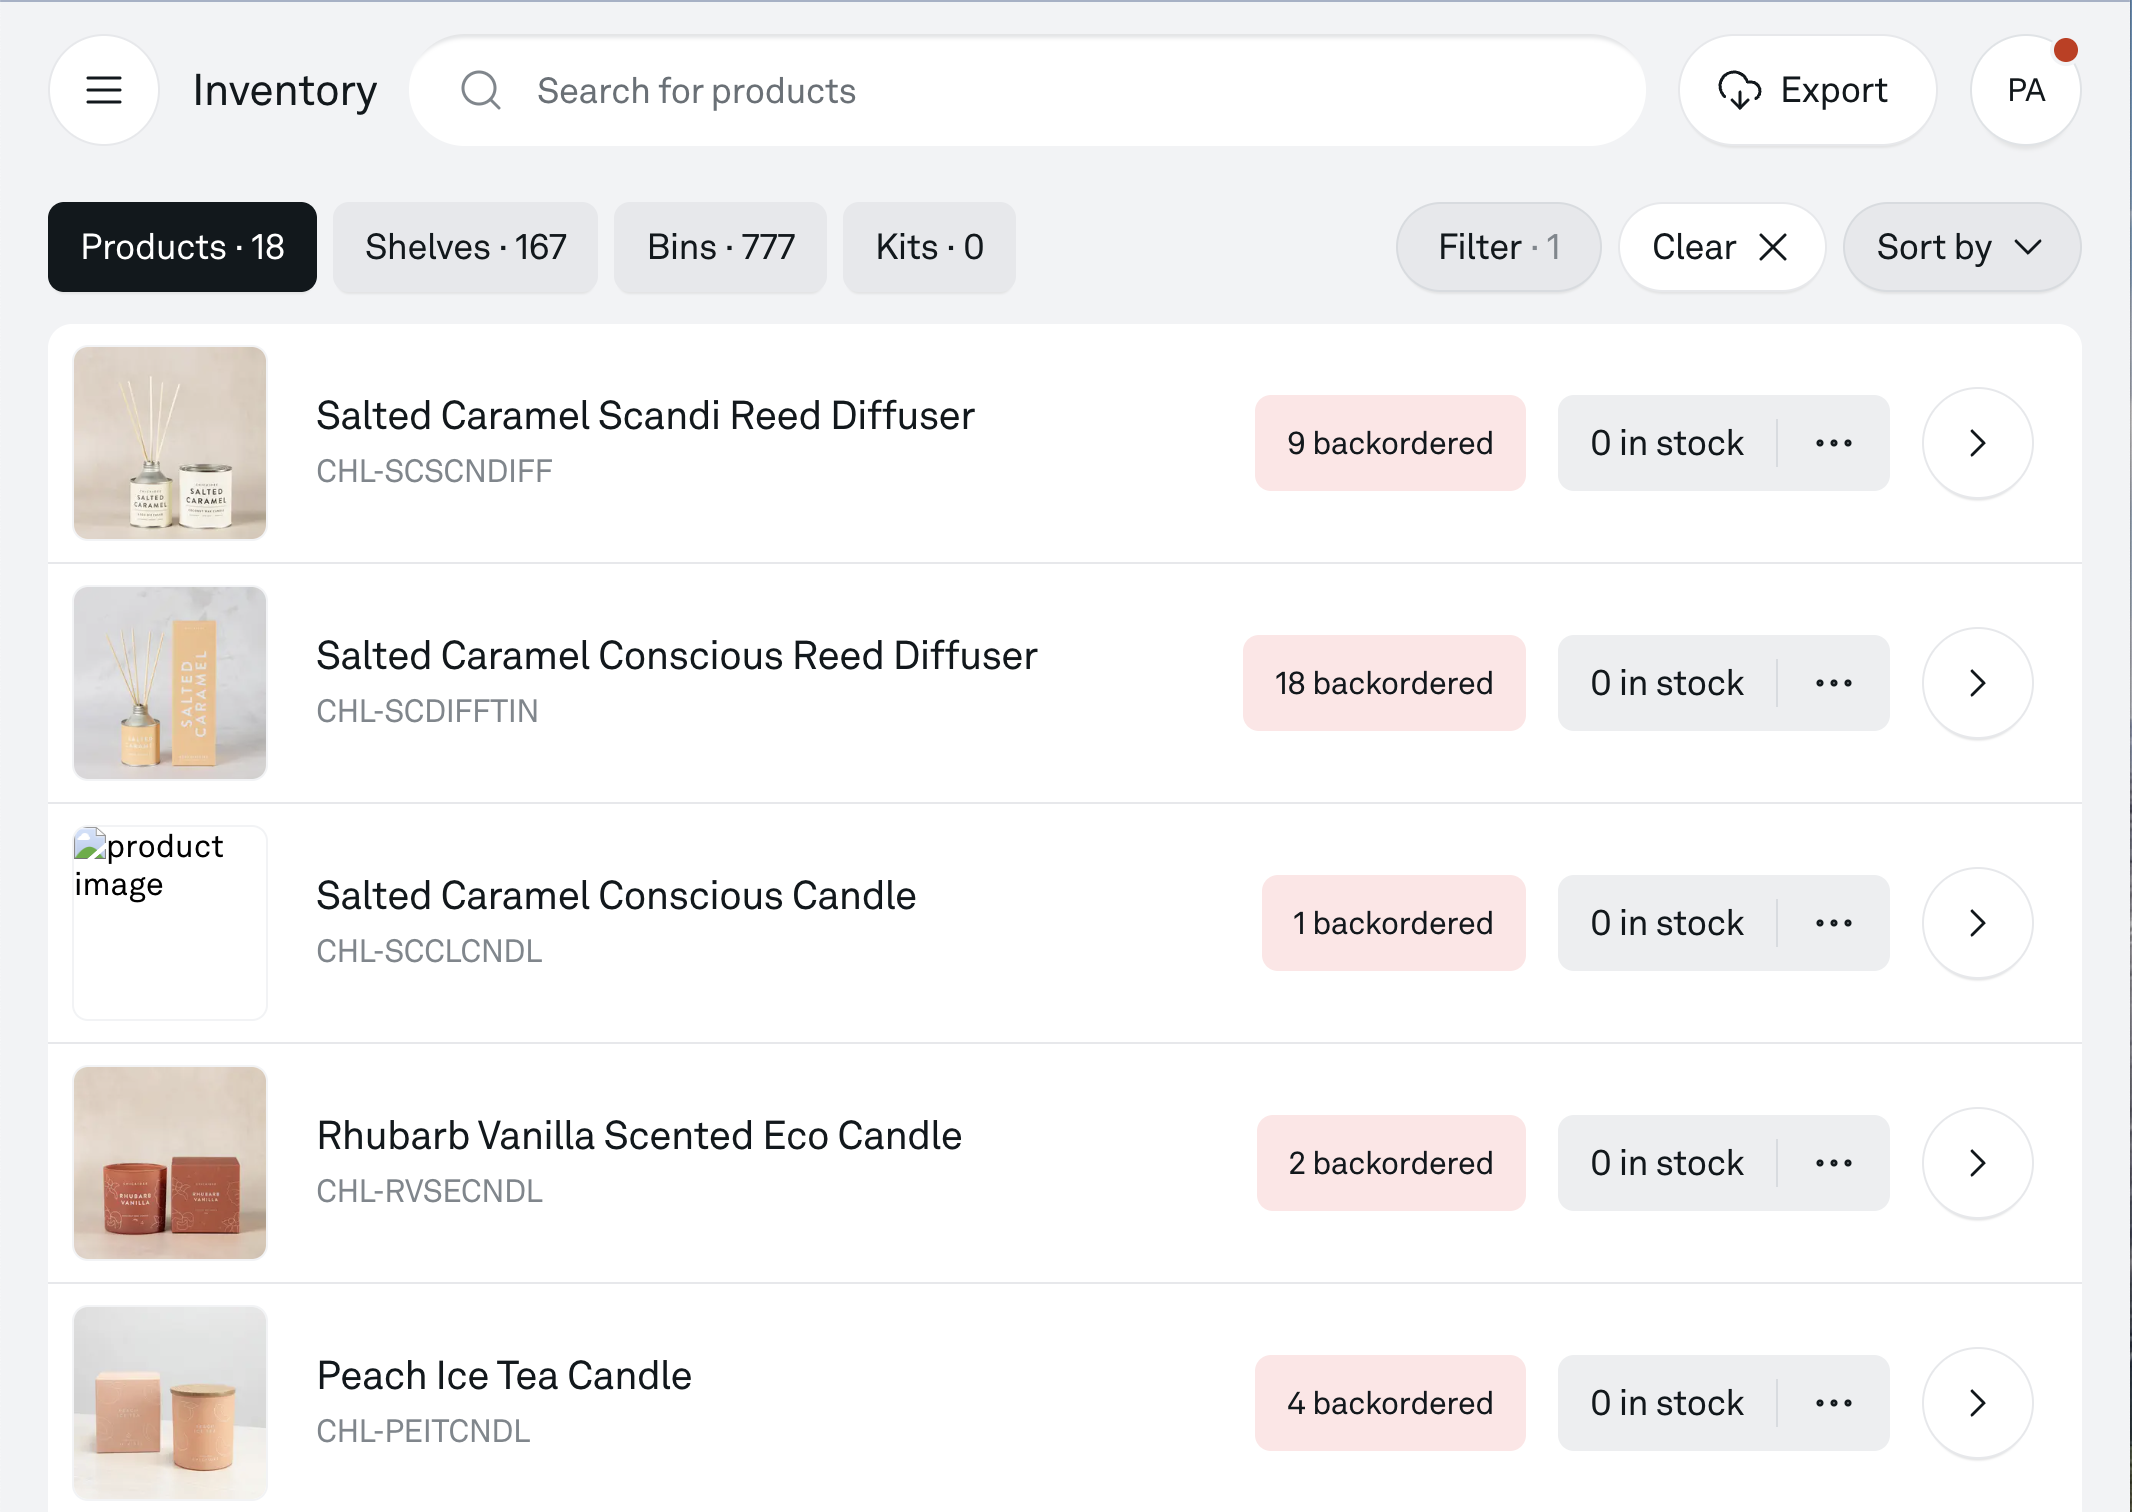This screenshot has width=2132, height=1512.
Task: Clear the active filter
Action: 1720,247
